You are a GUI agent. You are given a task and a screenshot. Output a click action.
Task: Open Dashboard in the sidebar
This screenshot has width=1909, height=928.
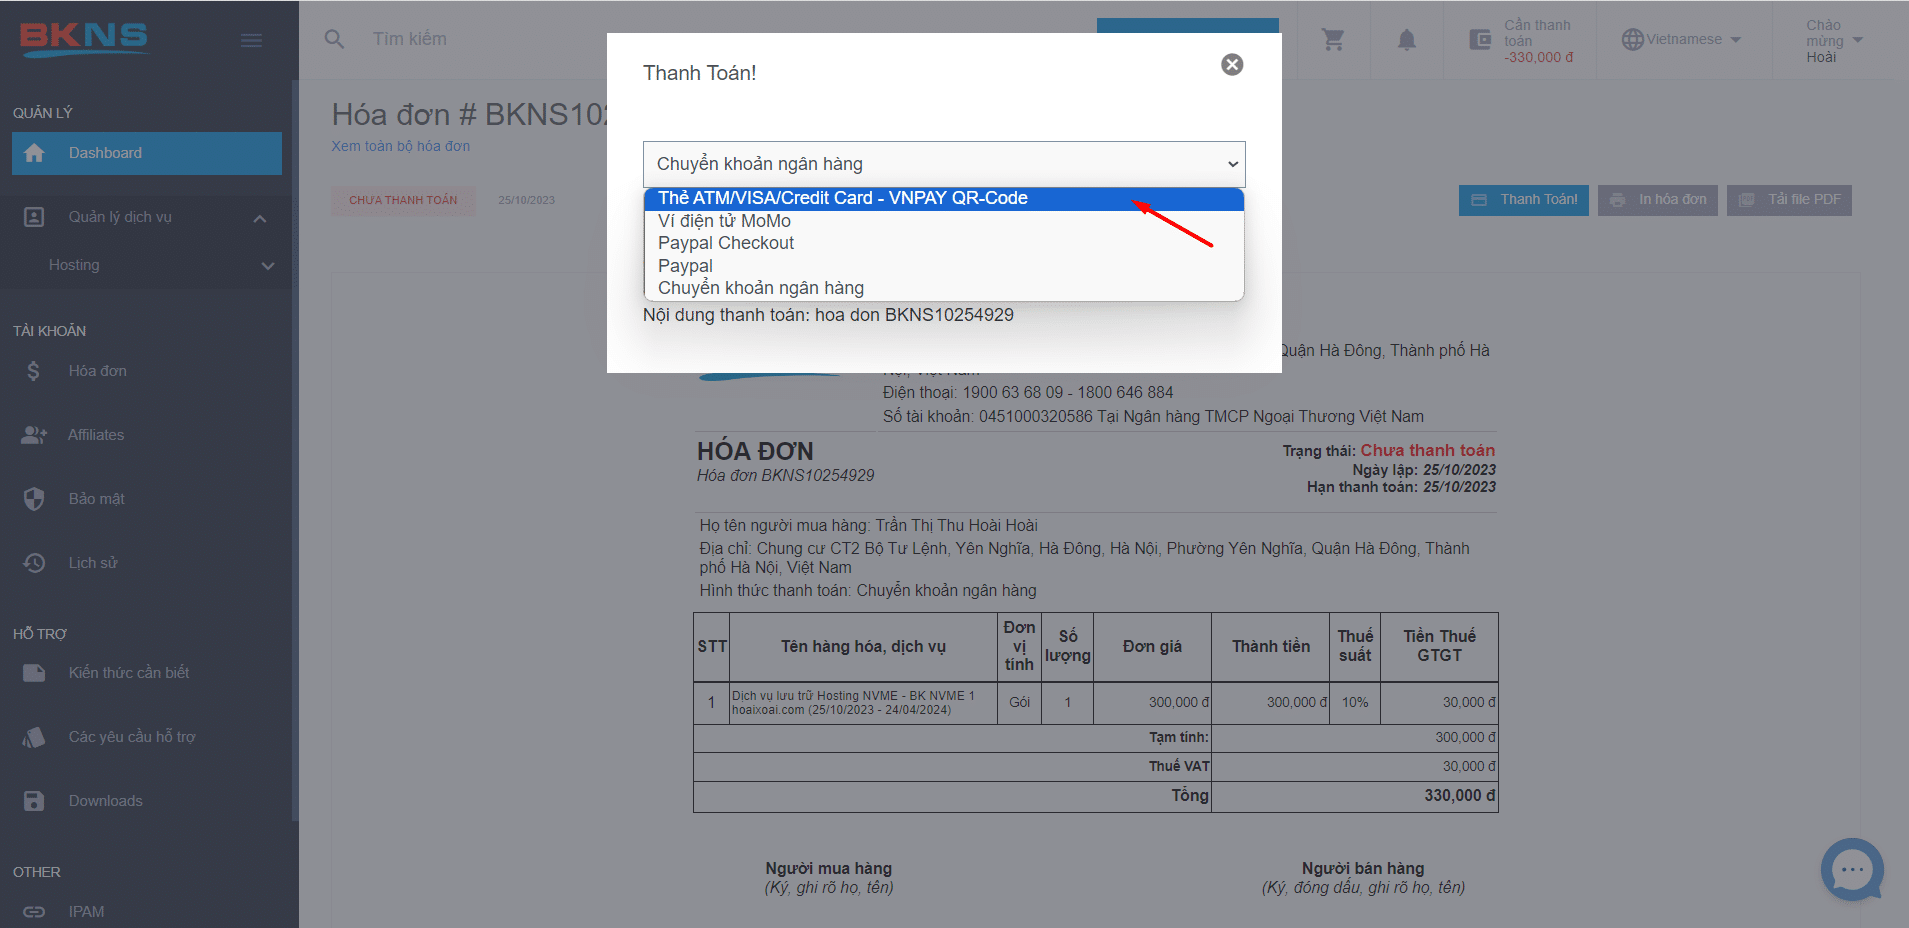click(147, 153)
